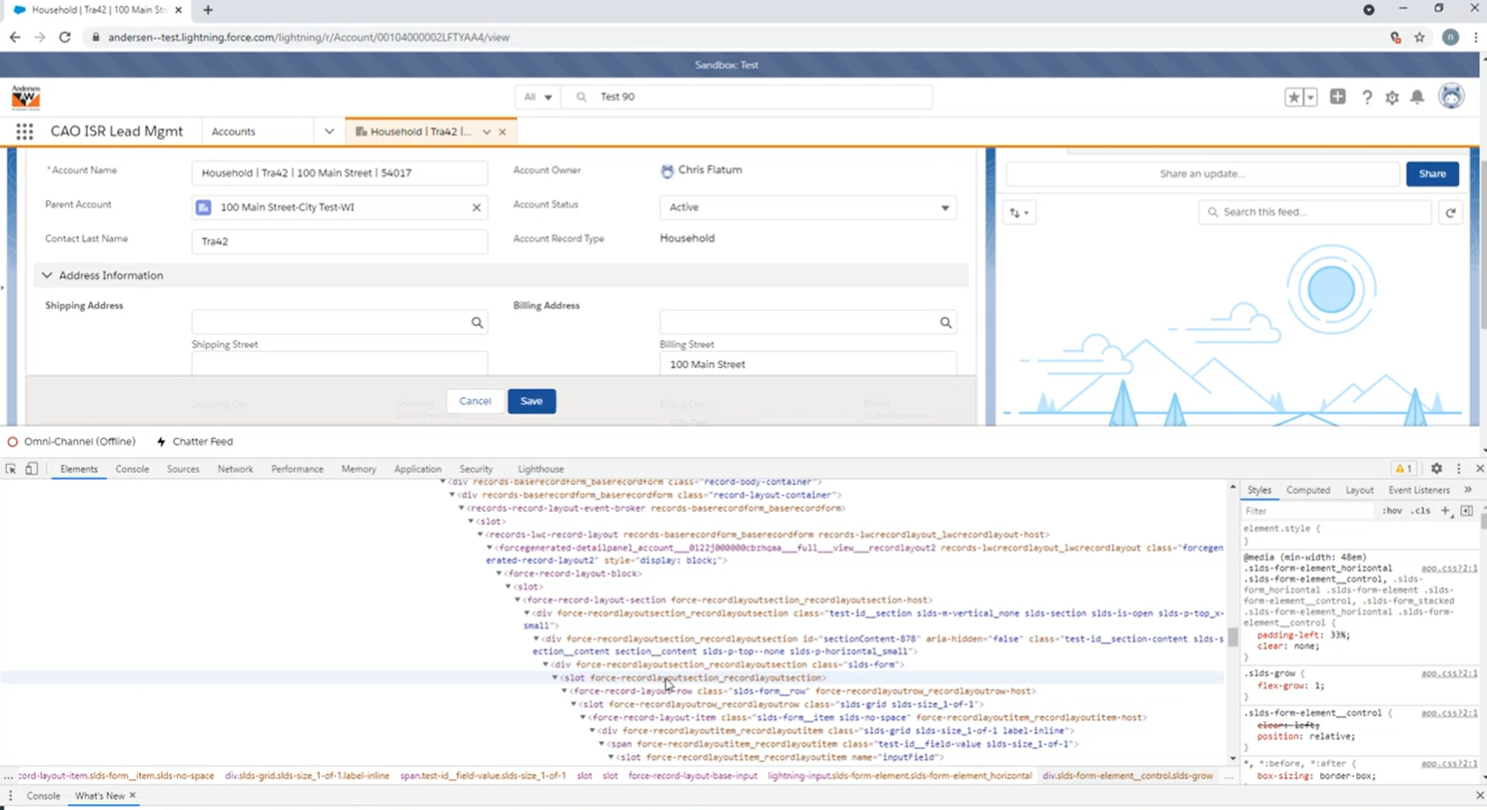Click the Save button

coord(531,401)
